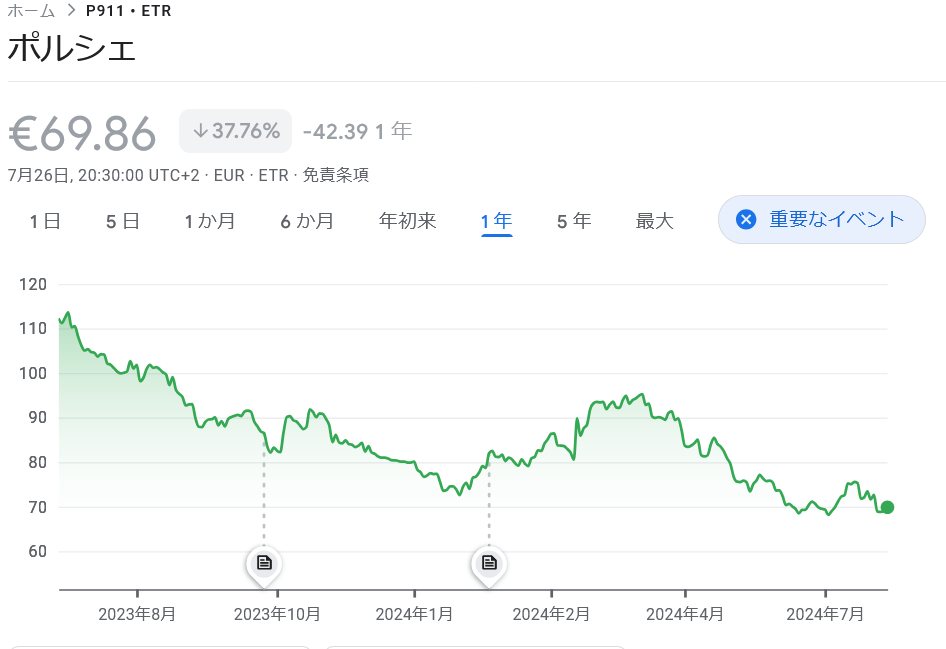Screen dimensions: 946x649
Task: Open the 5年 chart range
Action: (574, 221)
